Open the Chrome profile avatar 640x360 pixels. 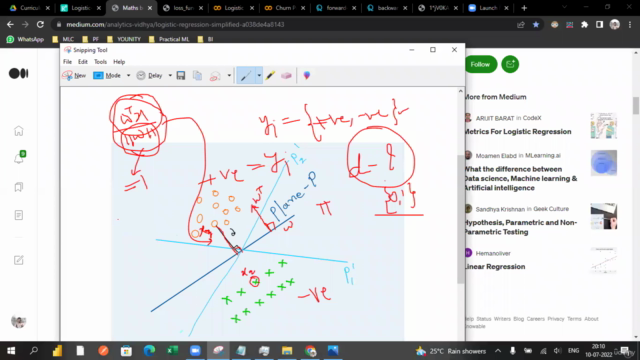[615, 24]
